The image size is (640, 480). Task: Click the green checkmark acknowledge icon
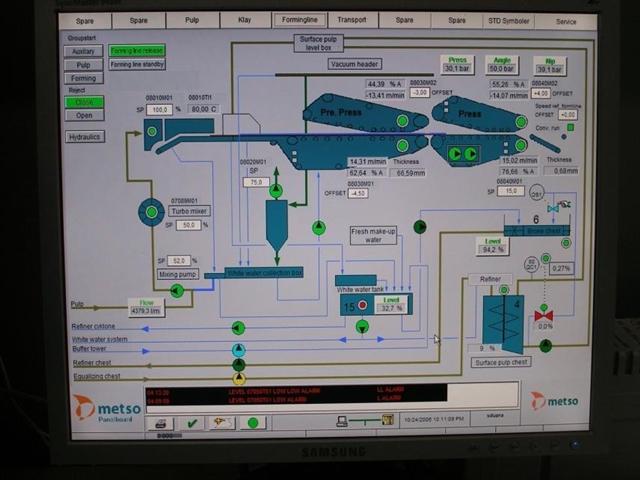(x=191, y=423)
